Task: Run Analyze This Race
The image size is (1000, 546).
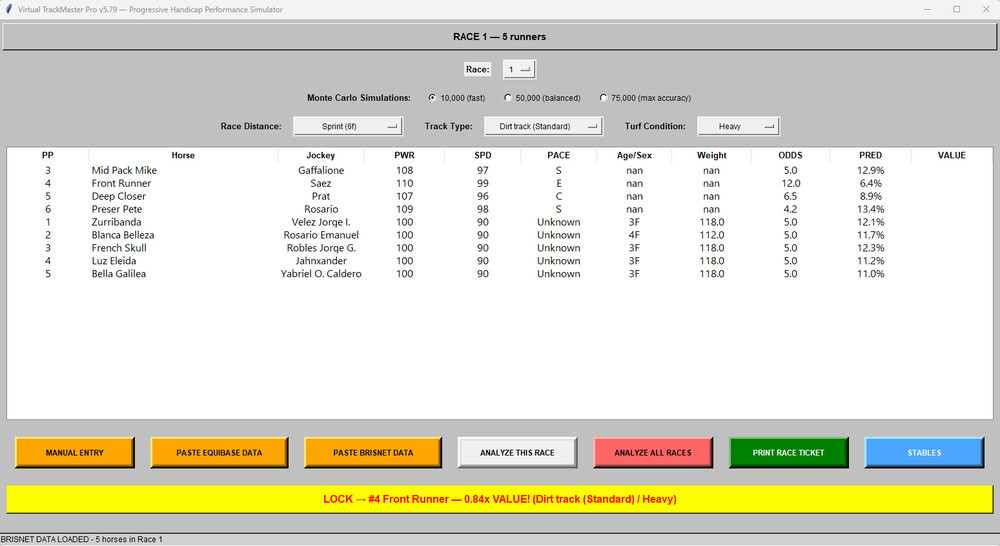Action: [517, 452]
